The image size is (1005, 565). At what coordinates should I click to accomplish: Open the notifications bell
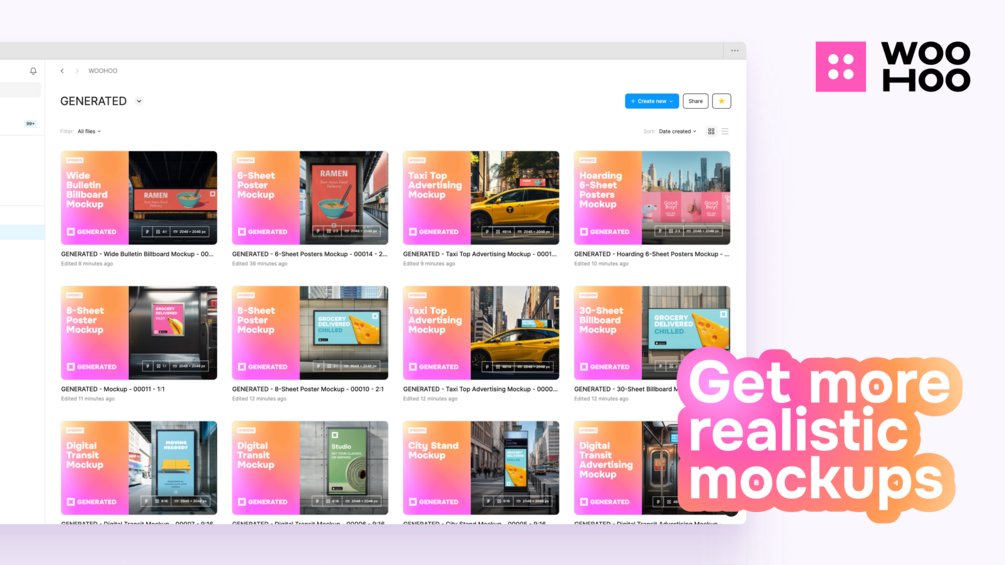33,71
